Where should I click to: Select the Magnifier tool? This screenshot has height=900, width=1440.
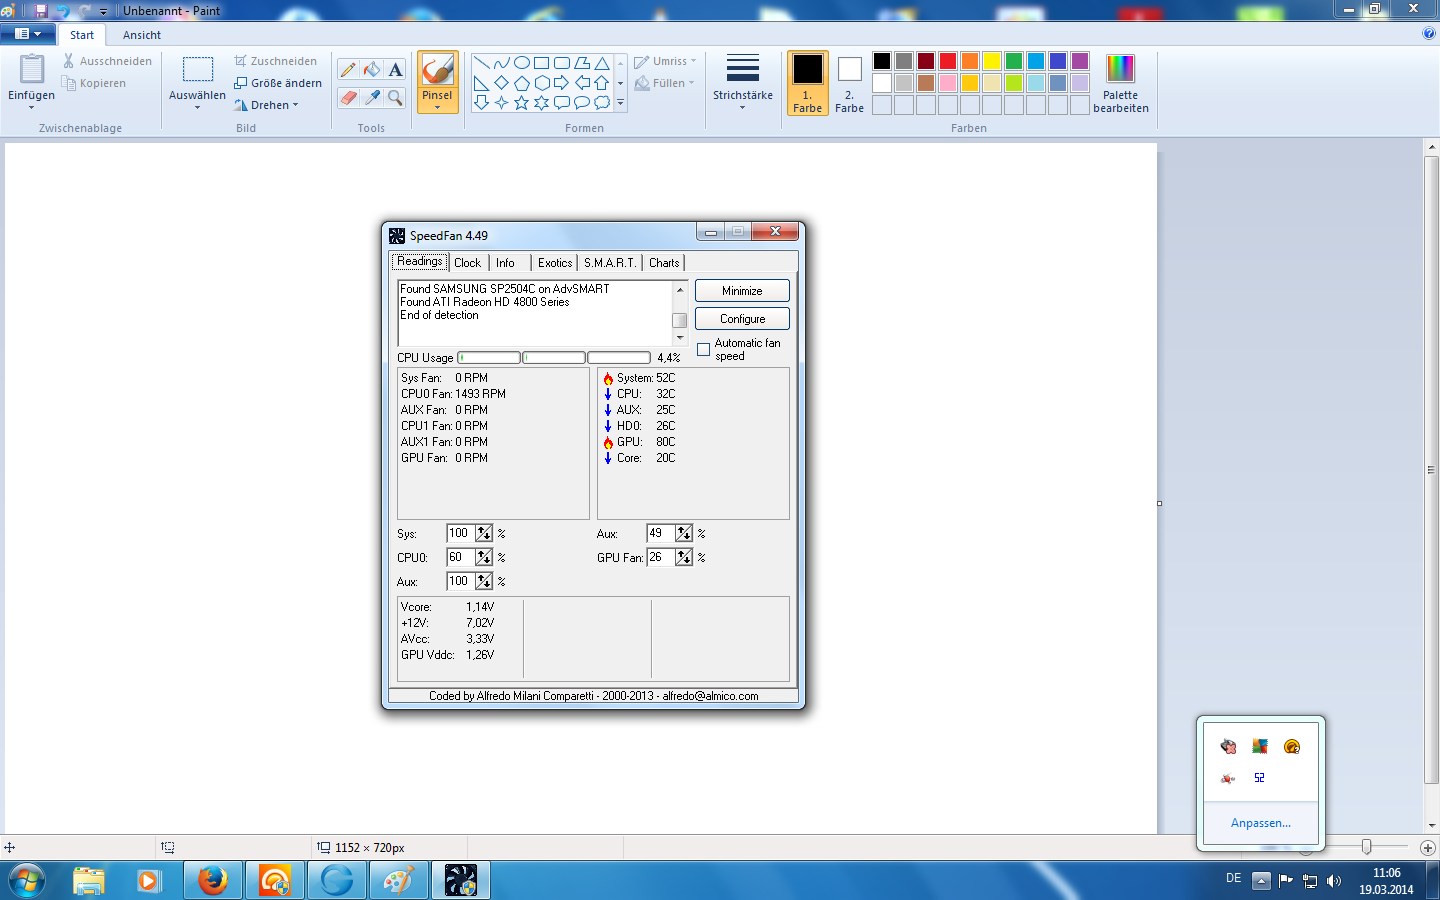click(x=396, y=97)
